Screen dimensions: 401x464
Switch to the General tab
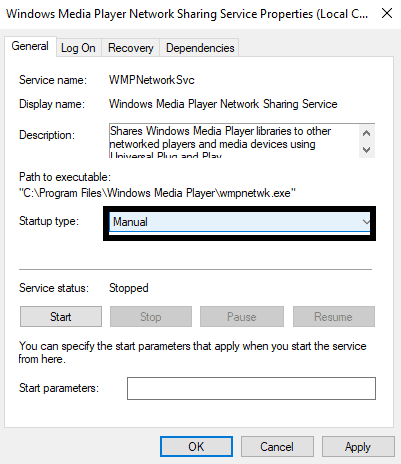pos(30,46)
